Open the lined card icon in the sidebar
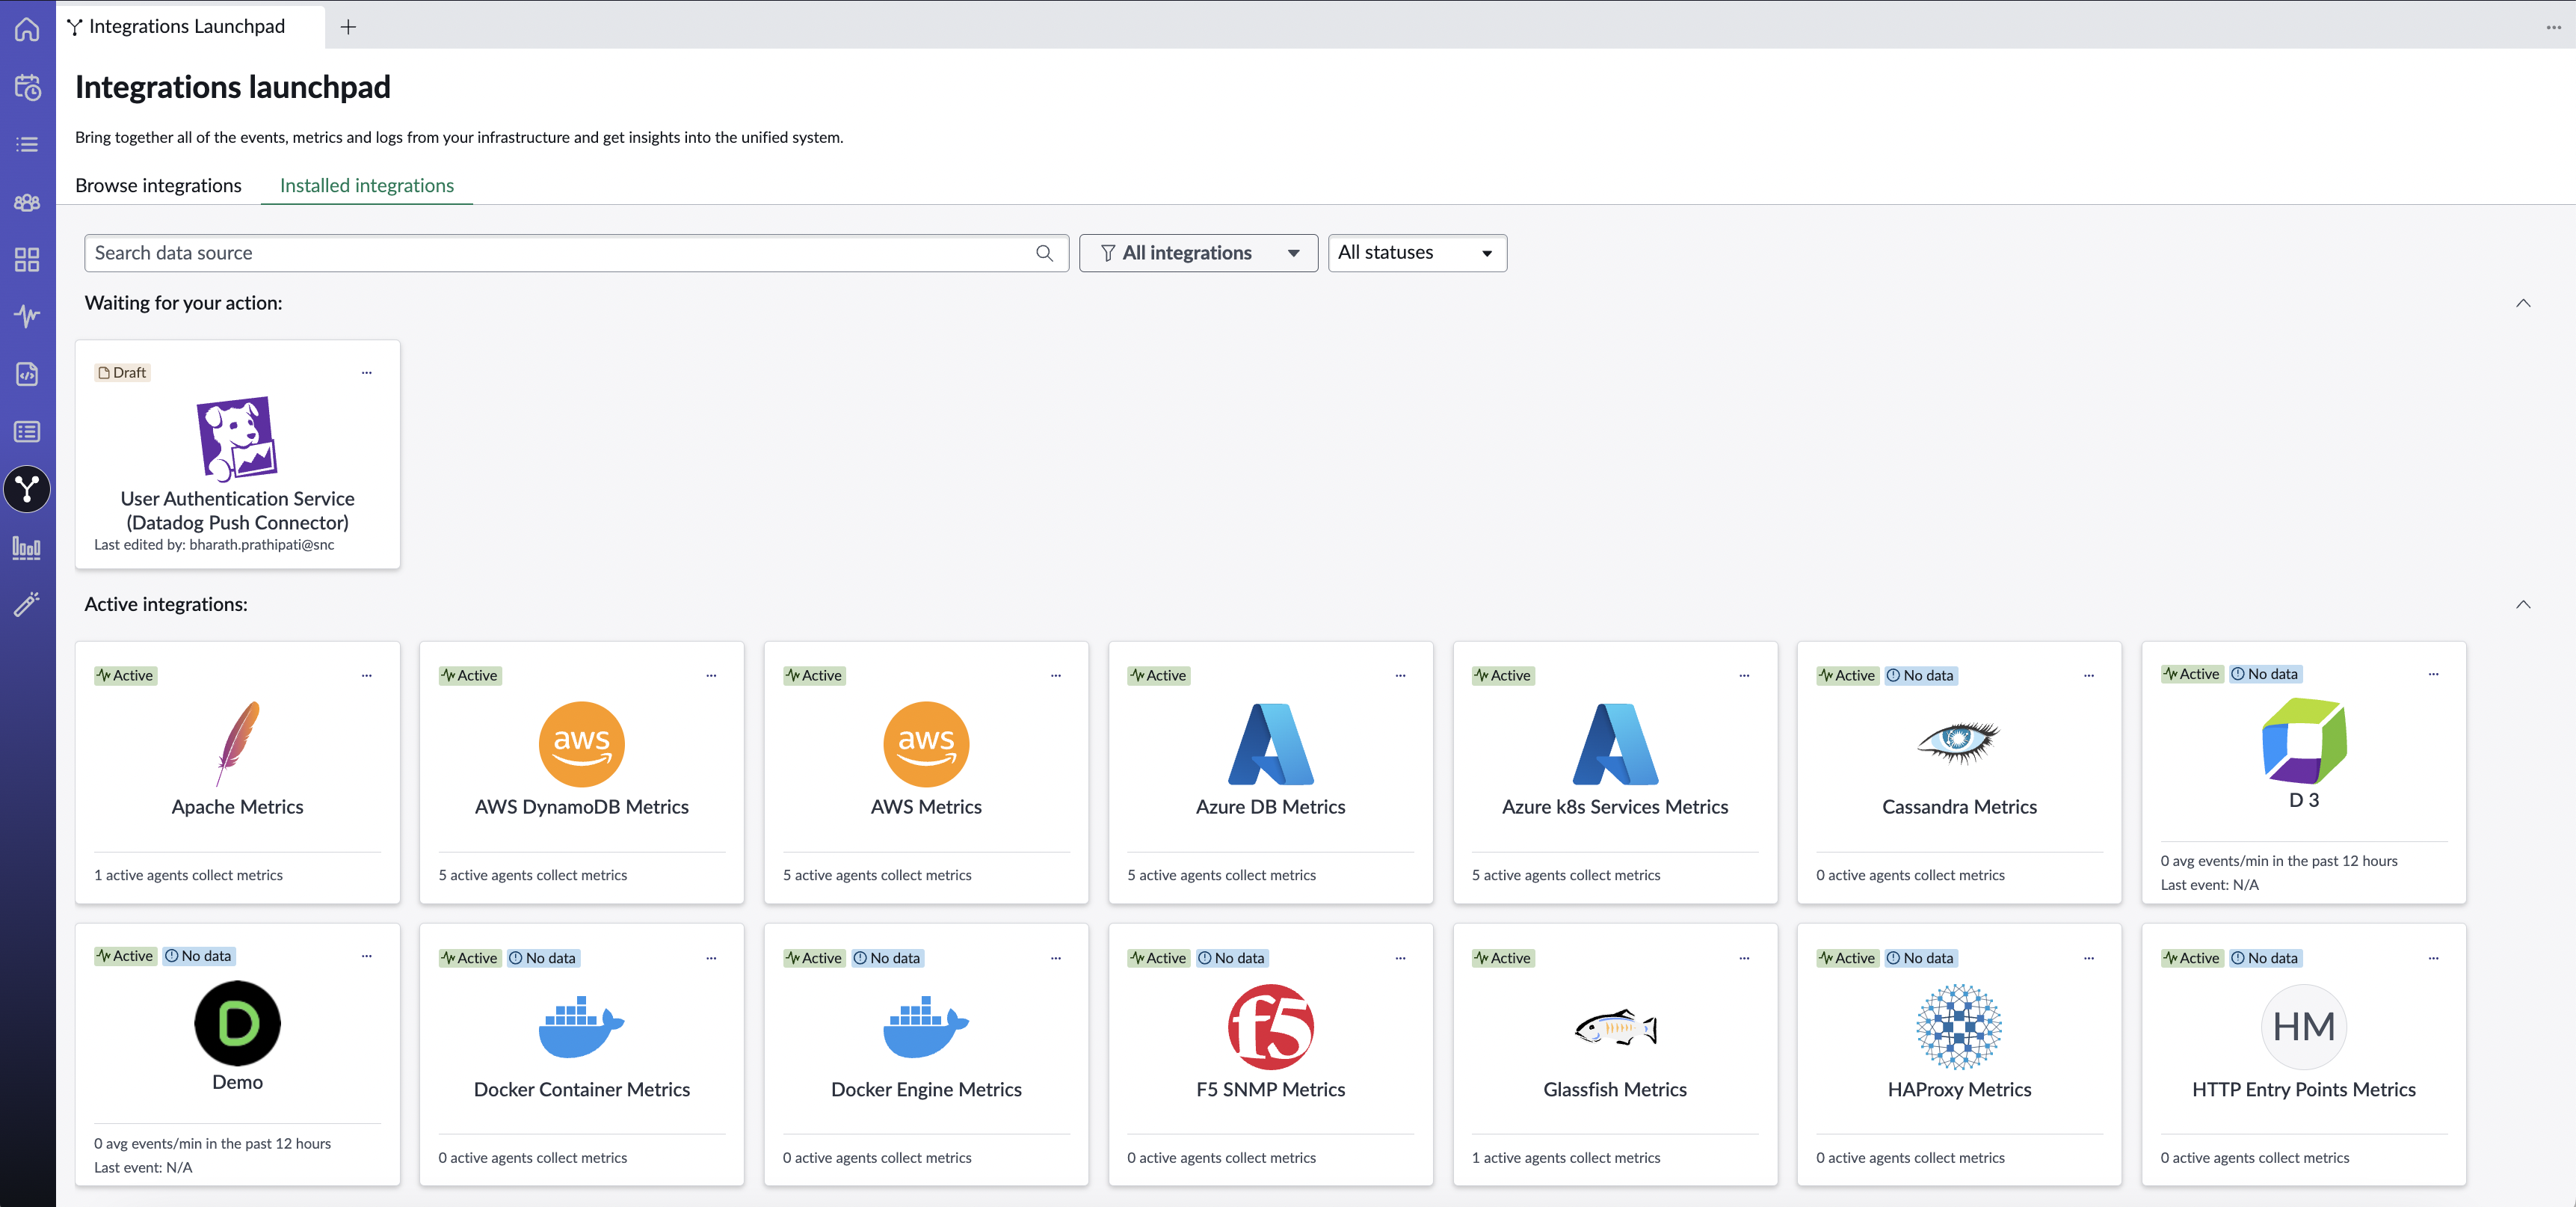 coord(27,432)
